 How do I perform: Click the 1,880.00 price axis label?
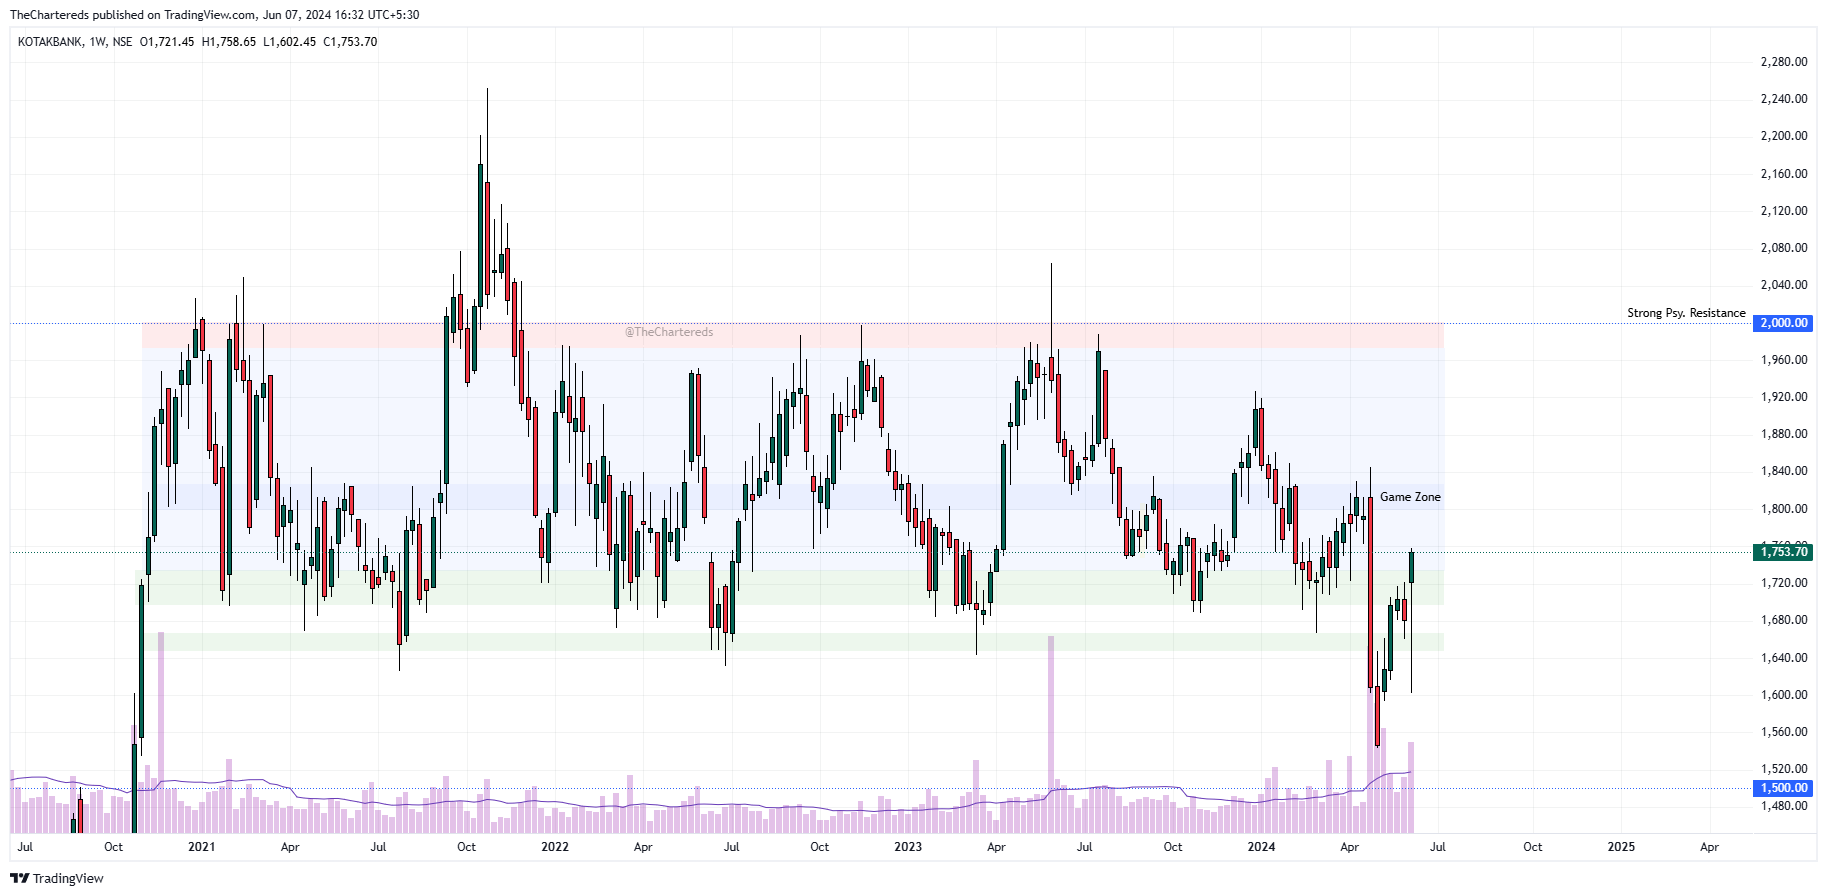pyautogui.click(x=1784, y=434)
